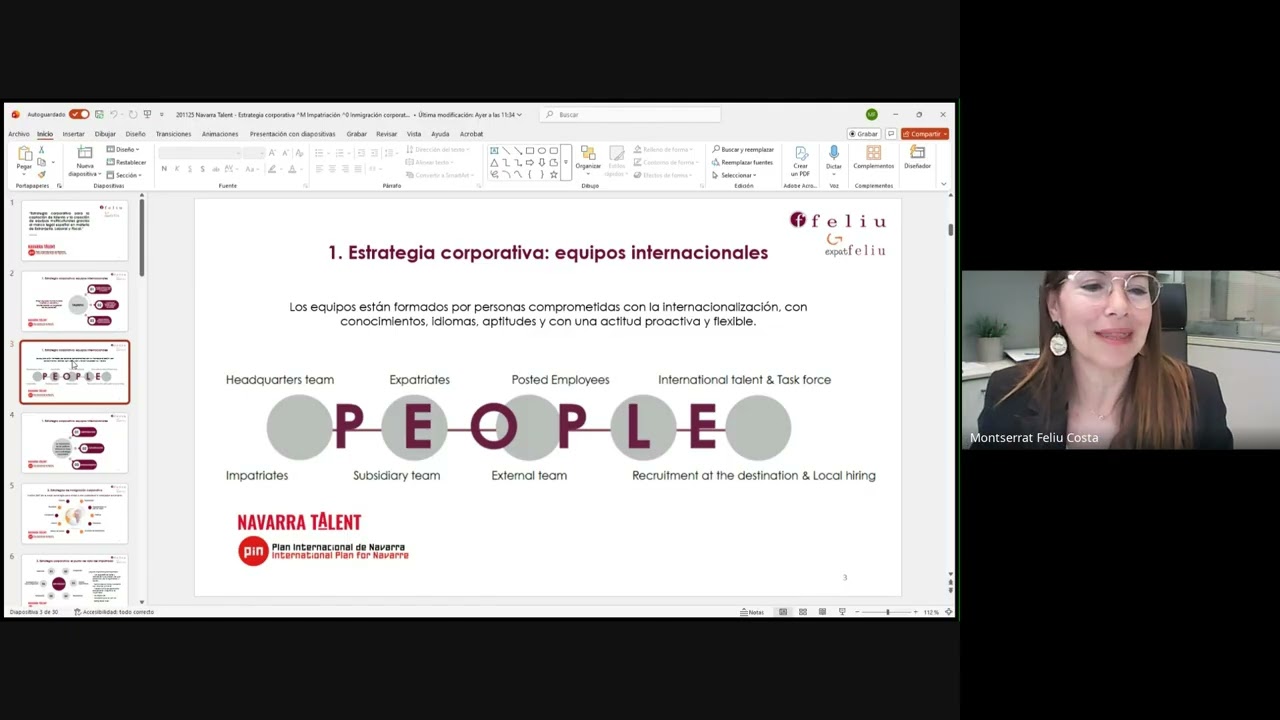Adjust the zoom slider in status bar
Viewport: 1280px width, 720px height.
pyautogui.click(x=887, y=612)
